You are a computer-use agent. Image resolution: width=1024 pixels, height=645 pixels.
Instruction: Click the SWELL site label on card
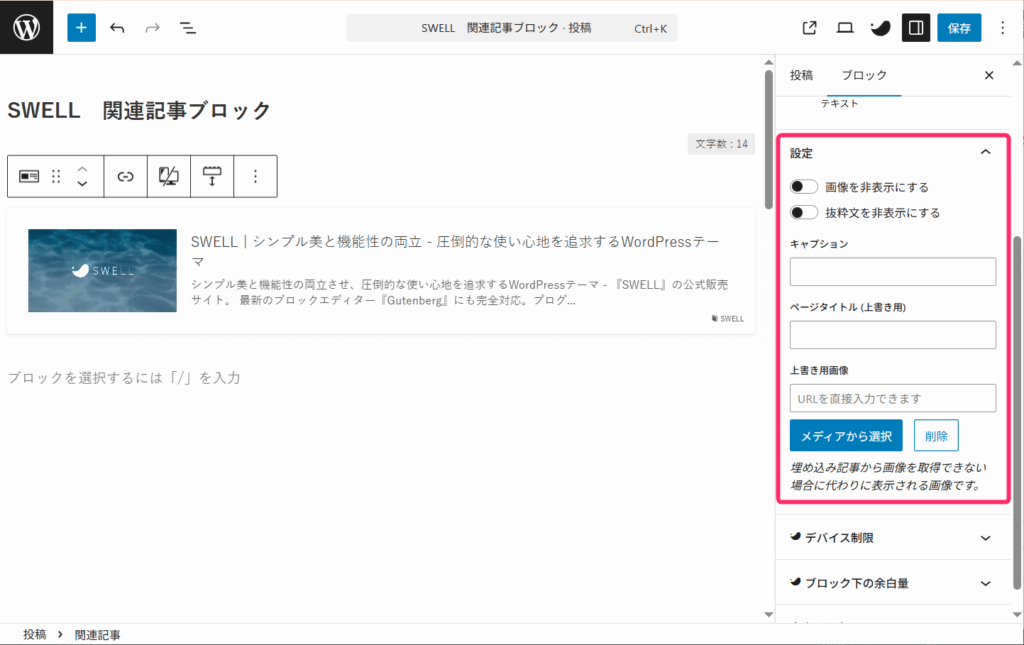click(728, 319)
